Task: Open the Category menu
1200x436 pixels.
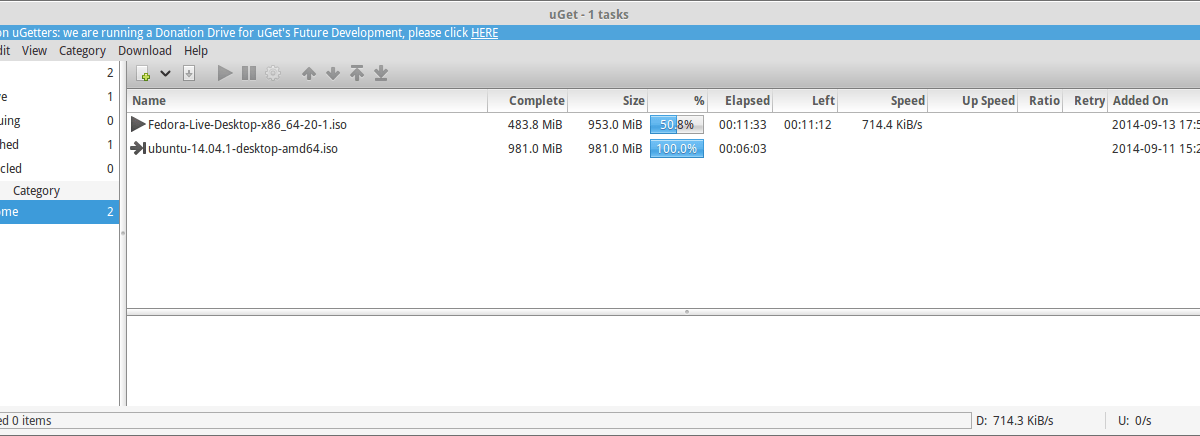Action: pos(82,50)
